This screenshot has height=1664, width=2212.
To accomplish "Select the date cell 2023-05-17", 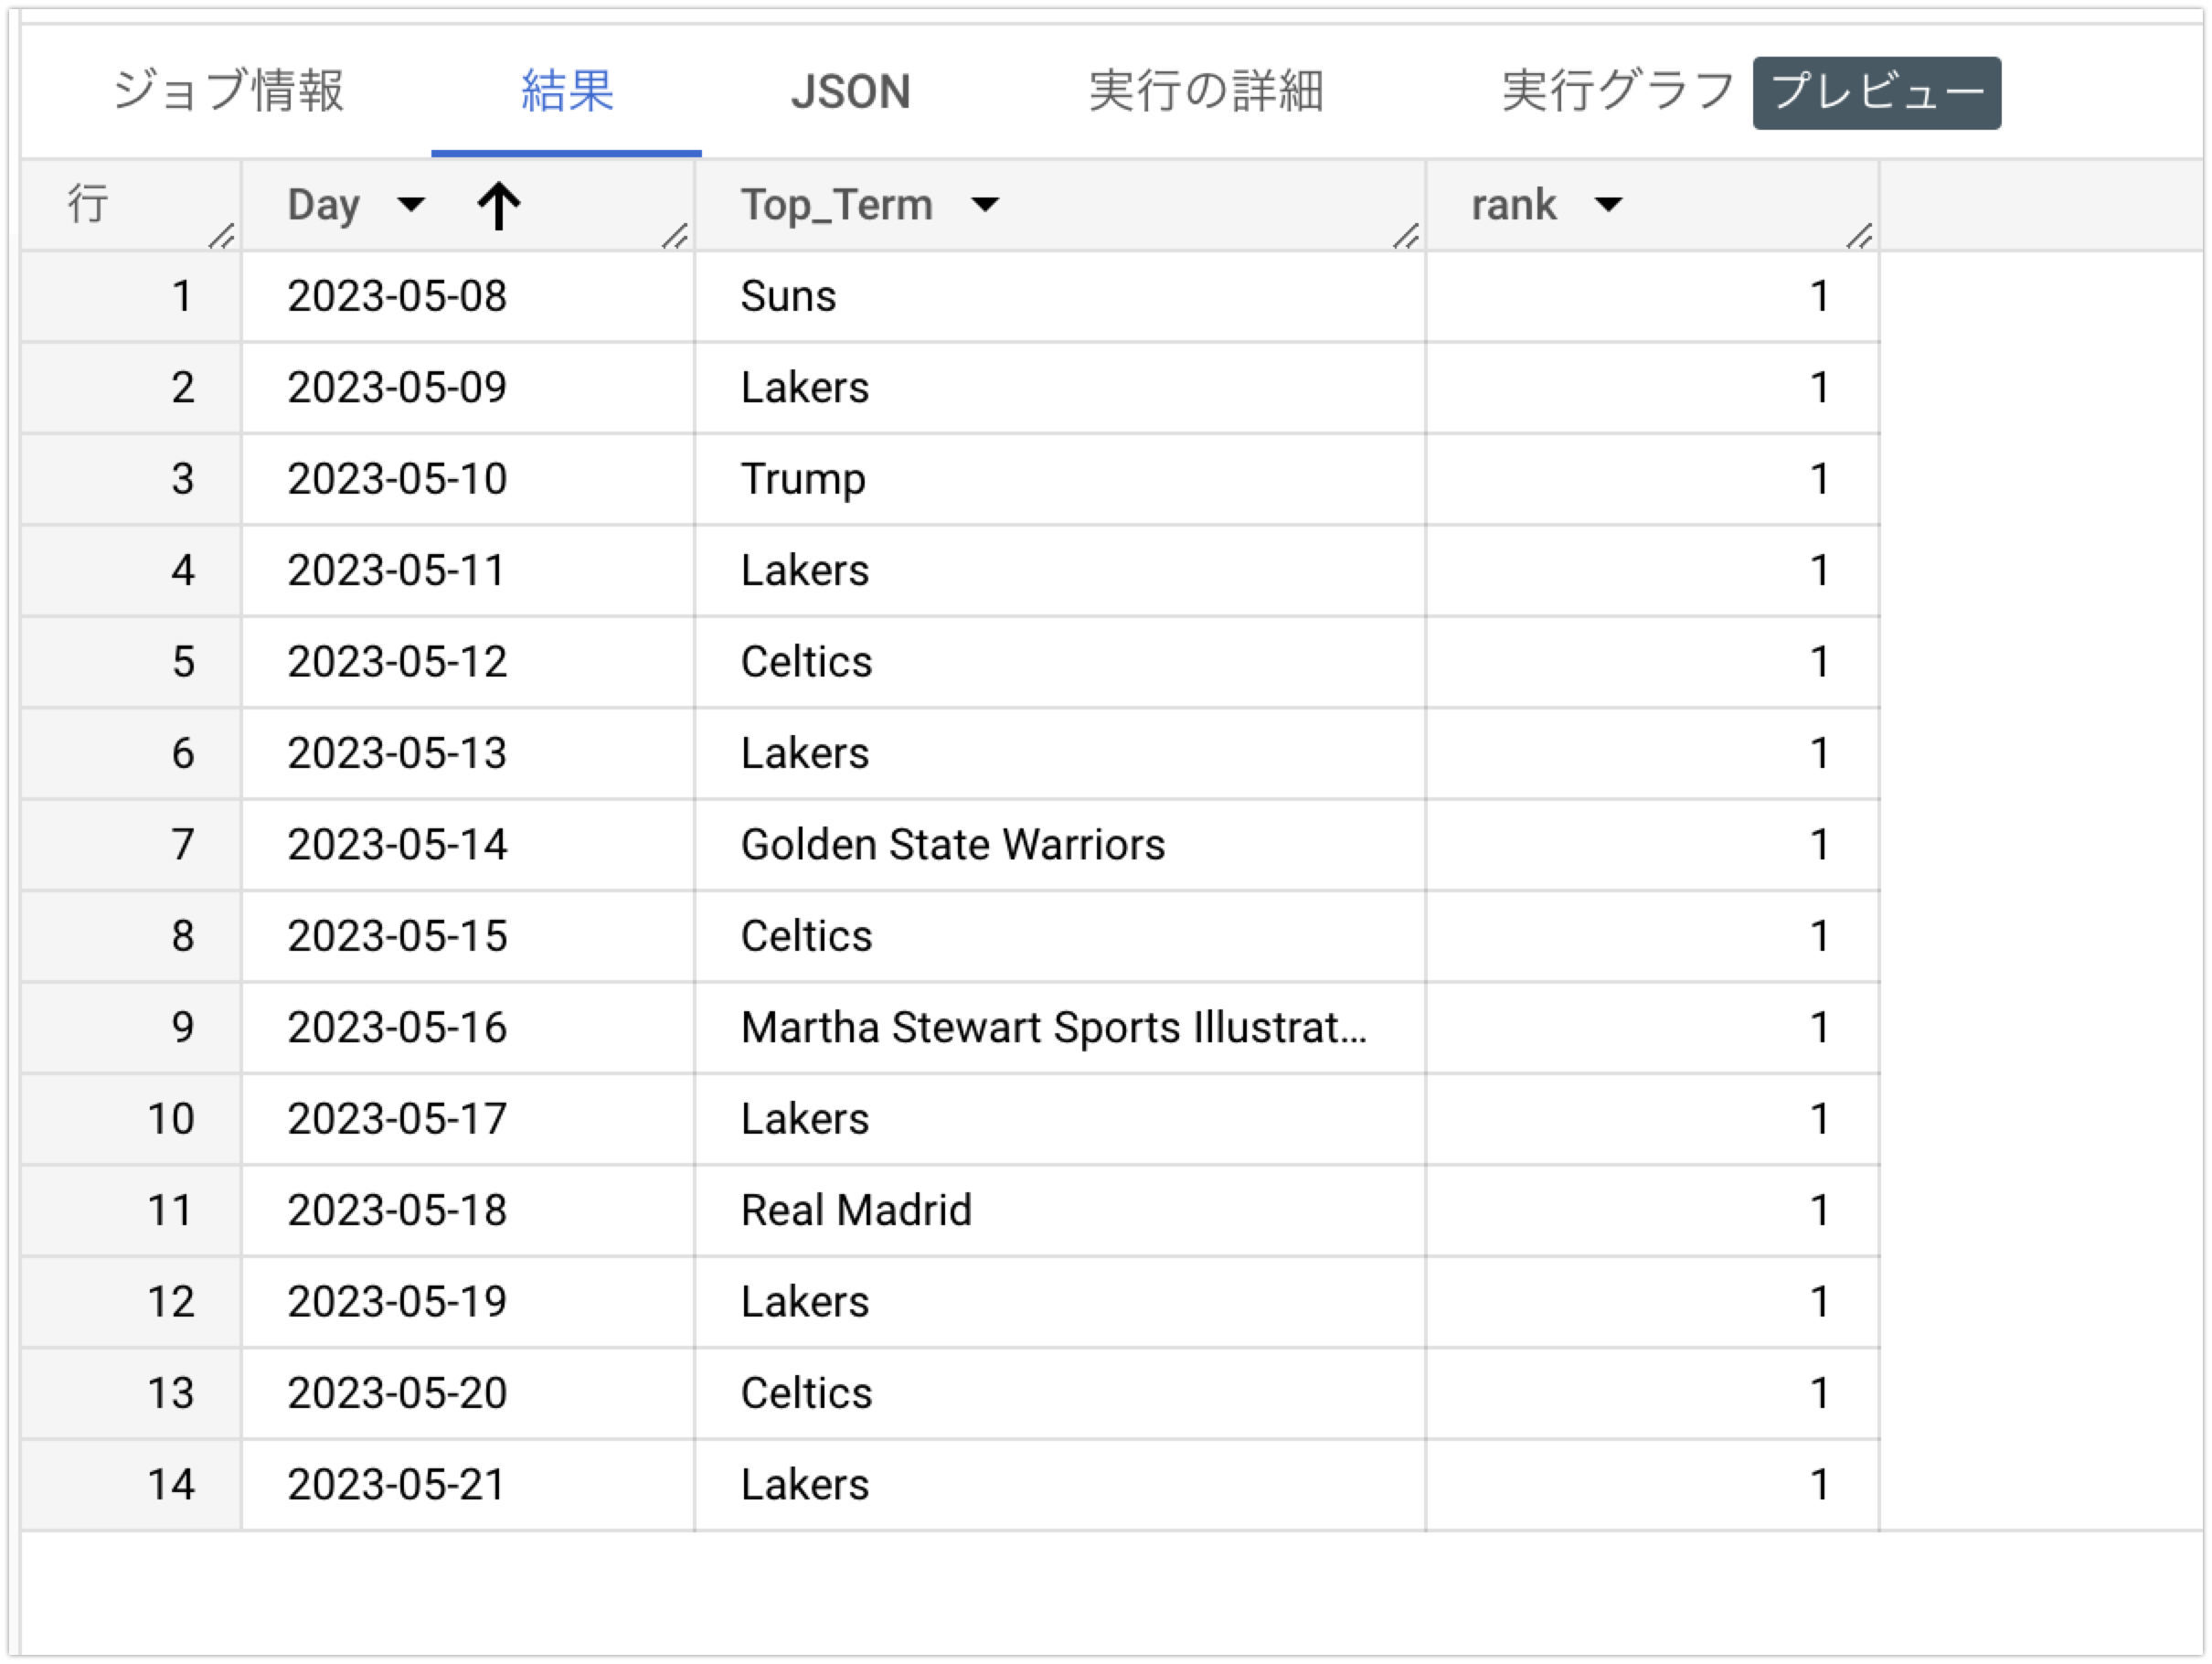I will click(x=468, y=1119).
